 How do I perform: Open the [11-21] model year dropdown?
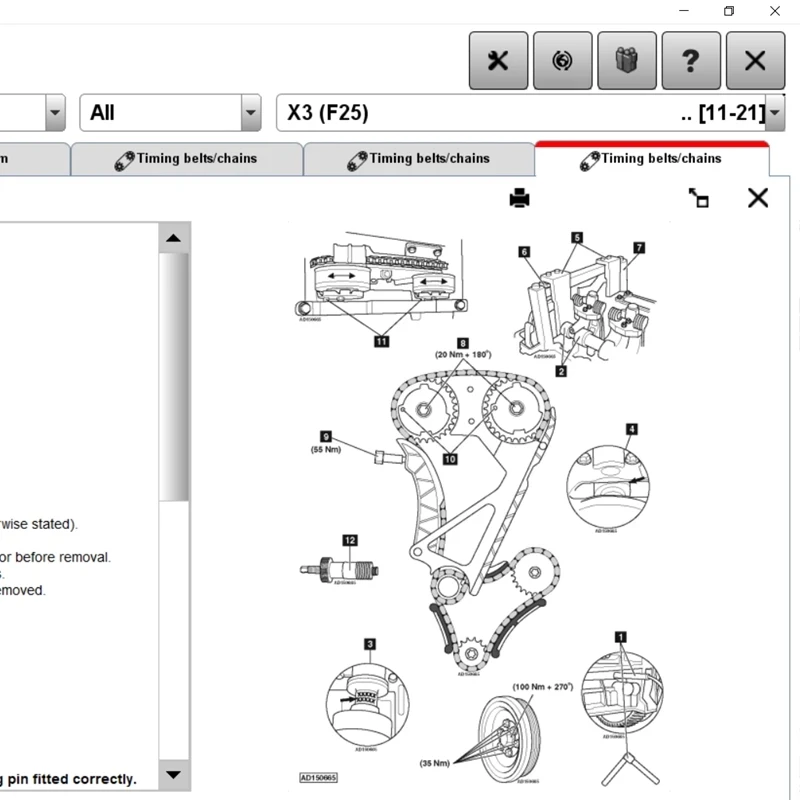(x=774, y=113)
